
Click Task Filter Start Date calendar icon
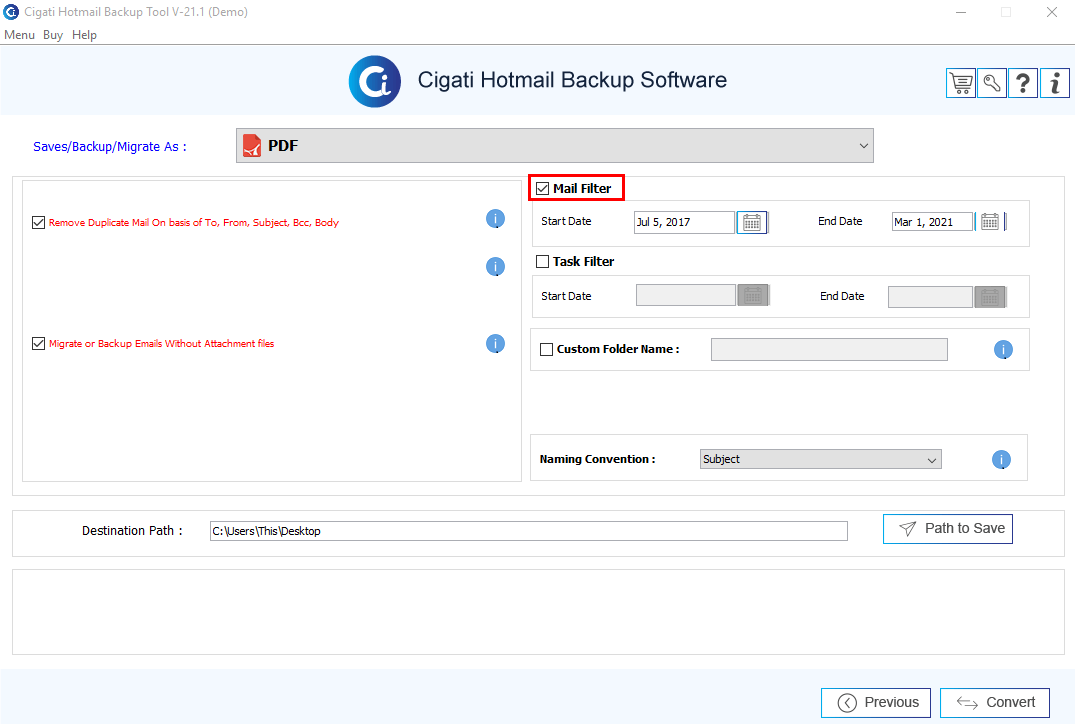[x=753, y=295]
